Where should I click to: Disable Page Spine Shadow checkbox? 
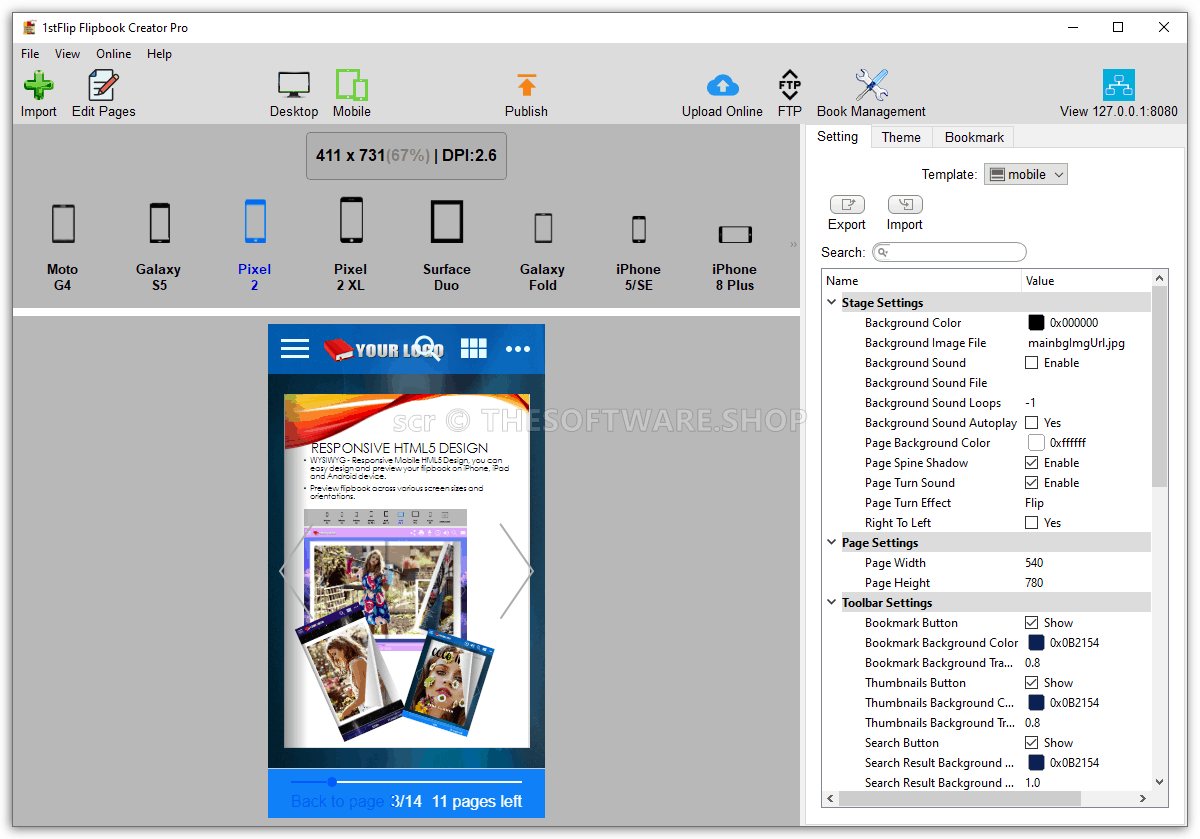coord(1032,463)
